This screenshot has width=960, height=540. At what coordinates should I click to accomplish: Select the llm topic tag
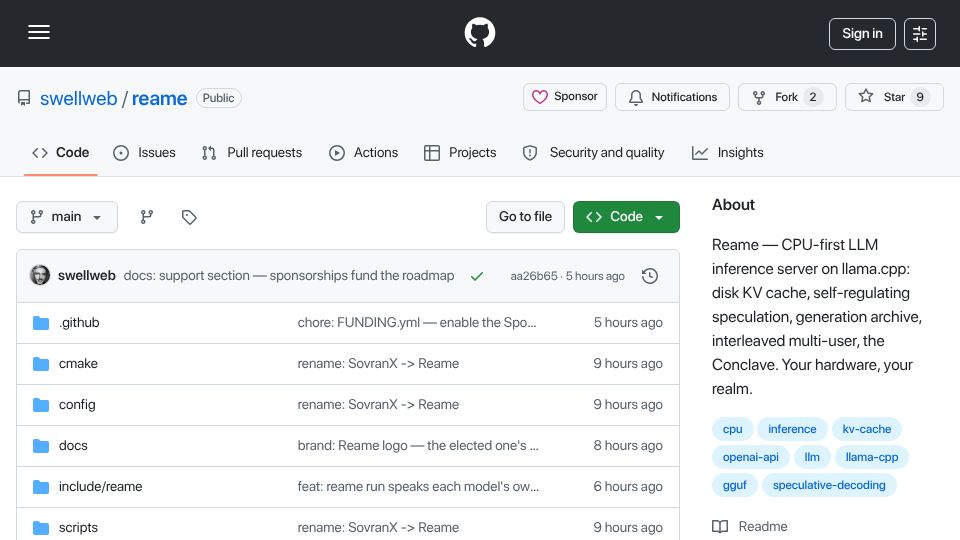point(812,457)
